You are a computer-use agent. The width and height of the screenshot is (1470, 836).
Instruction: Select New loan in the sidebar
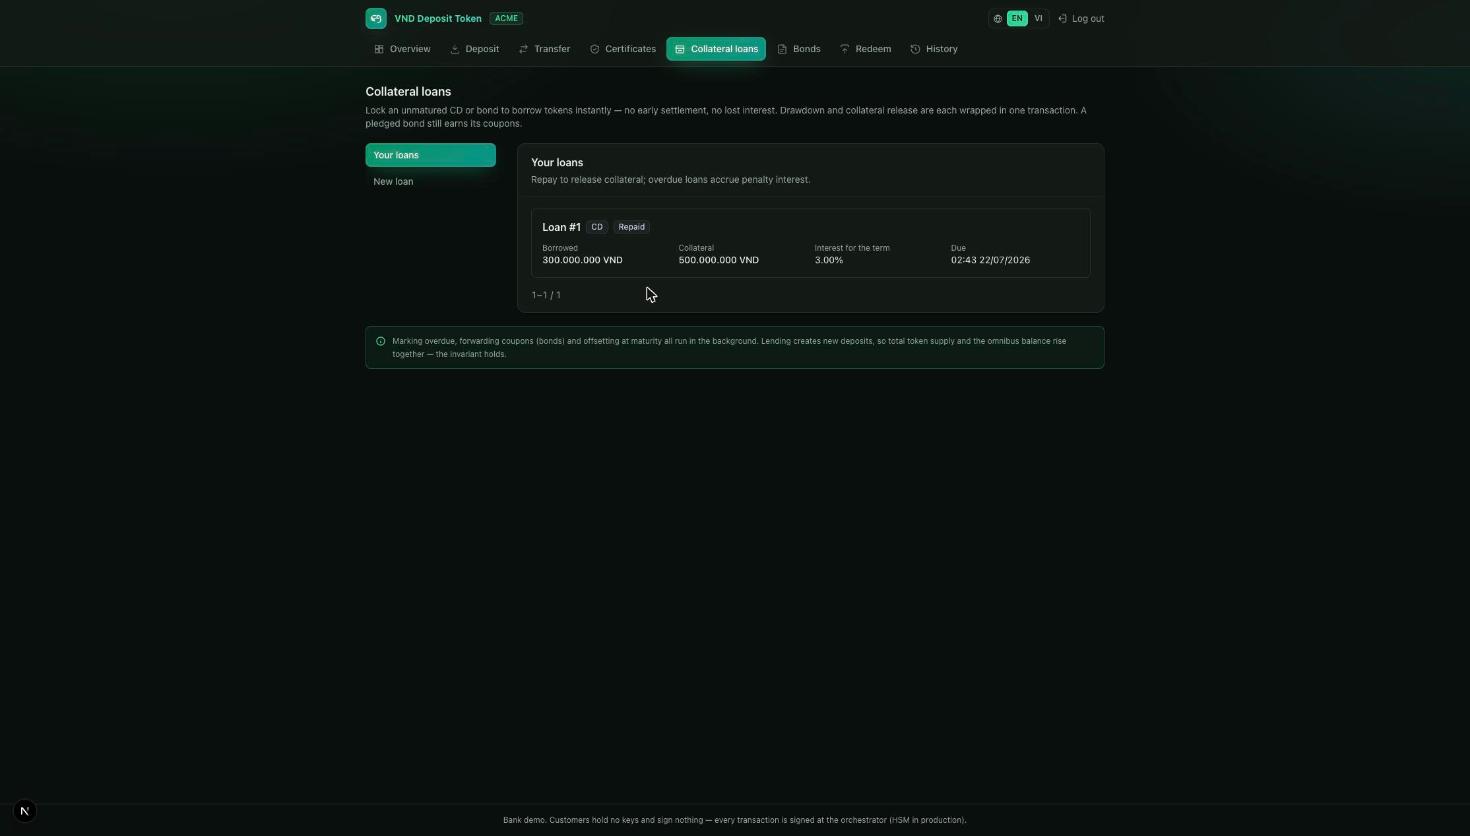click(x=430, y=181)
